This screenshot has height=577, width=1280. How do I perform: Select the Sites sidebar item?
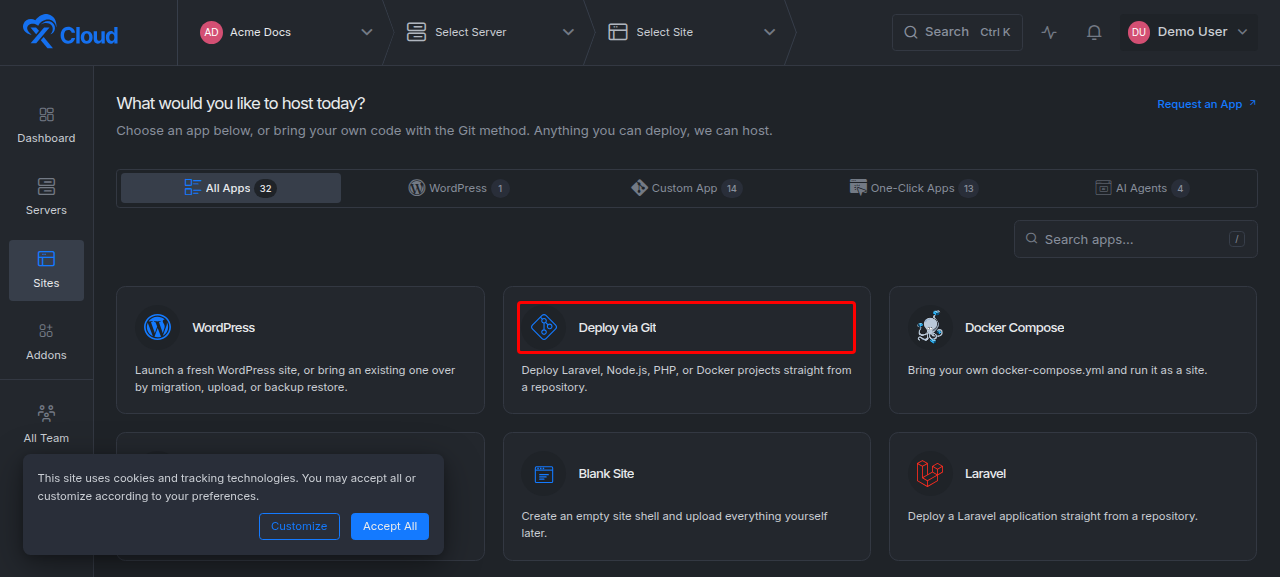pos(46,270)
